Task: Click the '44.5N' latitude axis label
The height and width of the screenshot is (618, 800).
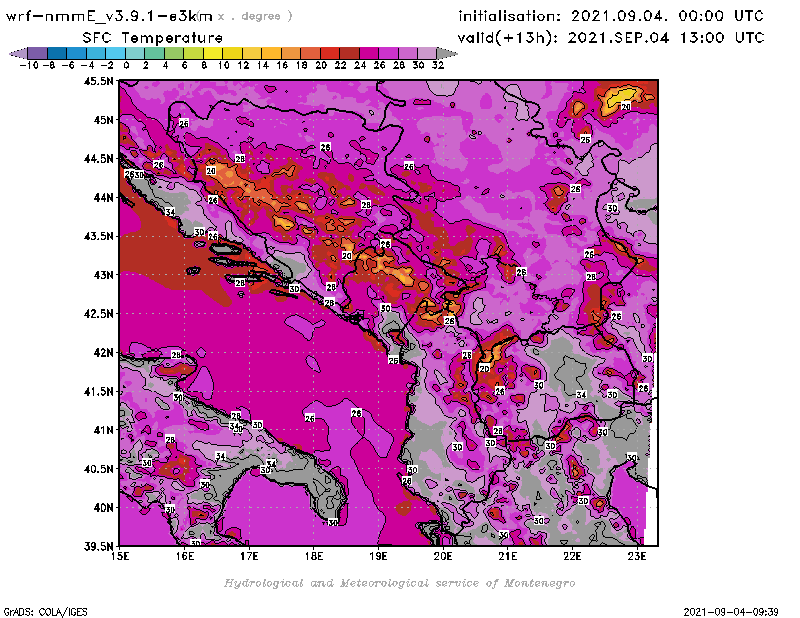Action: [98, 158]
